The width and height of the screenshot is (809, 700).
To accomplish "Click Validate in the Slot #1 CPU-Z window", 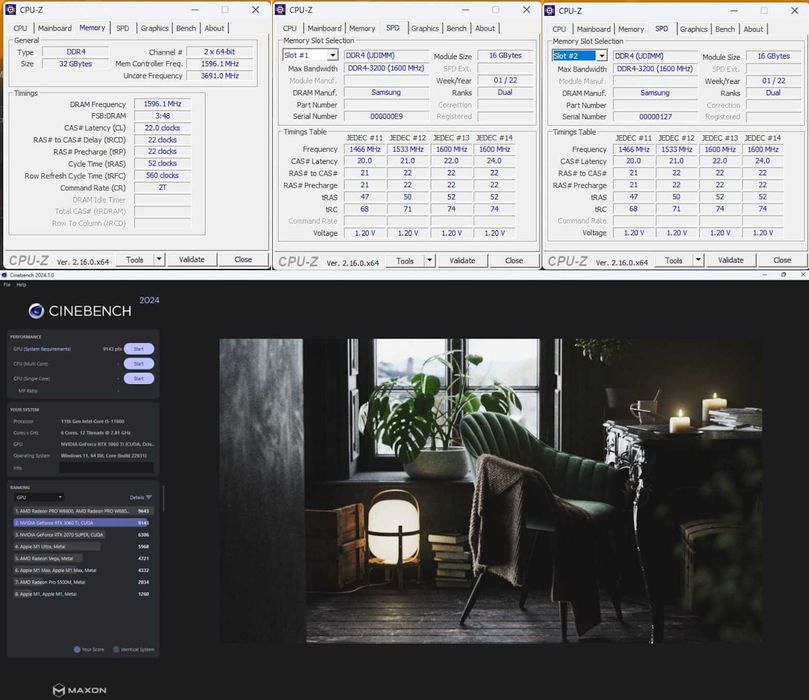I will coord(462,261).
